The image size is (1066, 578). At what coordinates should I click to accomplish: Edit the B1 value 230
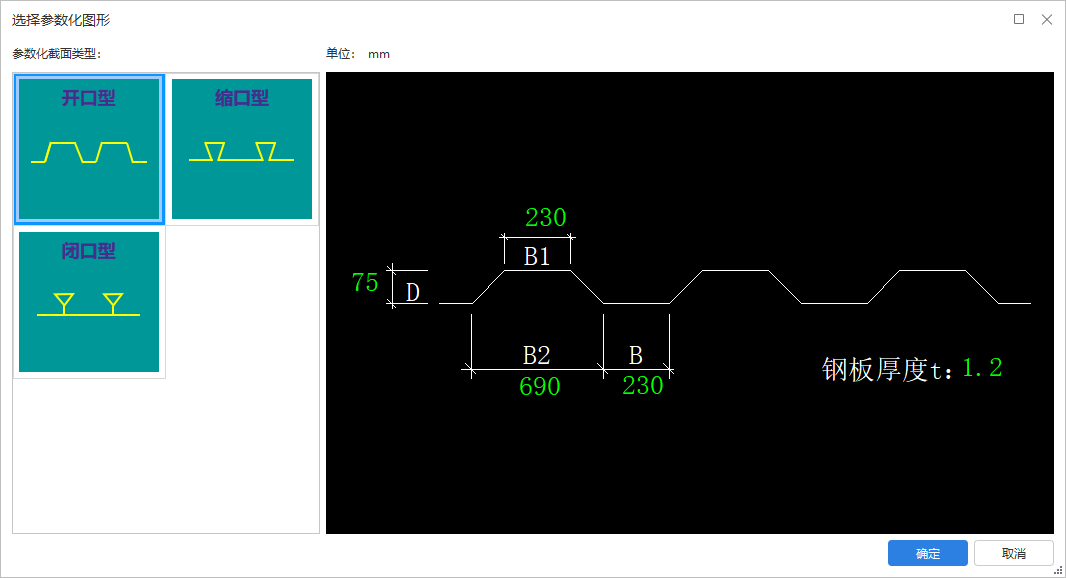545,218
